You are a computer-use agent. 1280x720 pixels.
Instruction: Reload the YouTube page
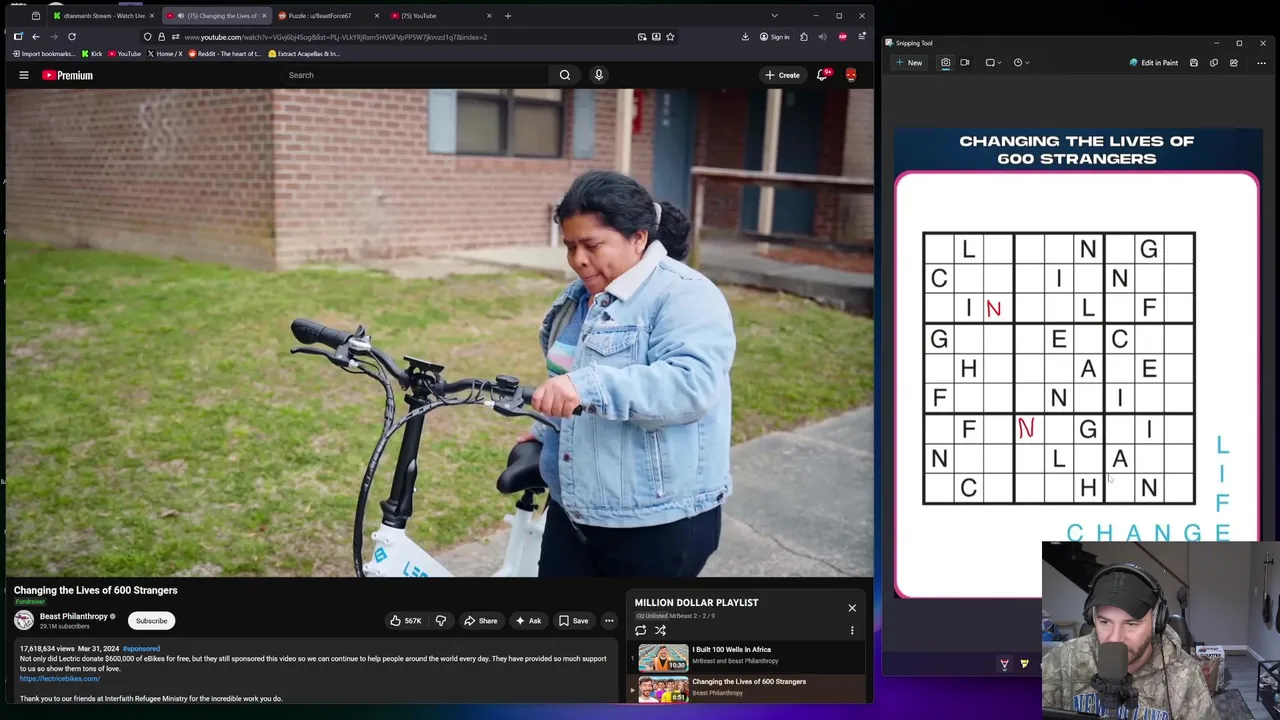(x=72, y=37)
